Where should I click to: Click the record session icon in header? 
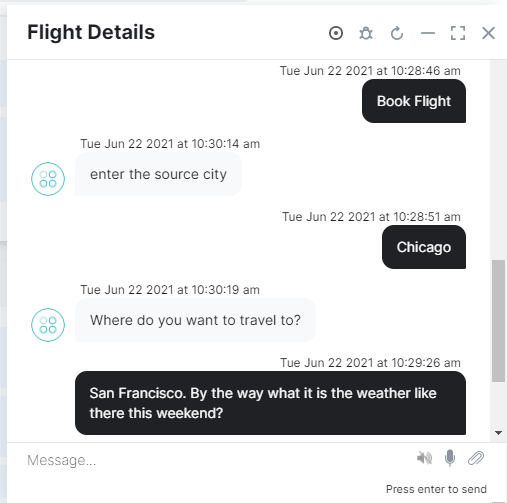336,33
